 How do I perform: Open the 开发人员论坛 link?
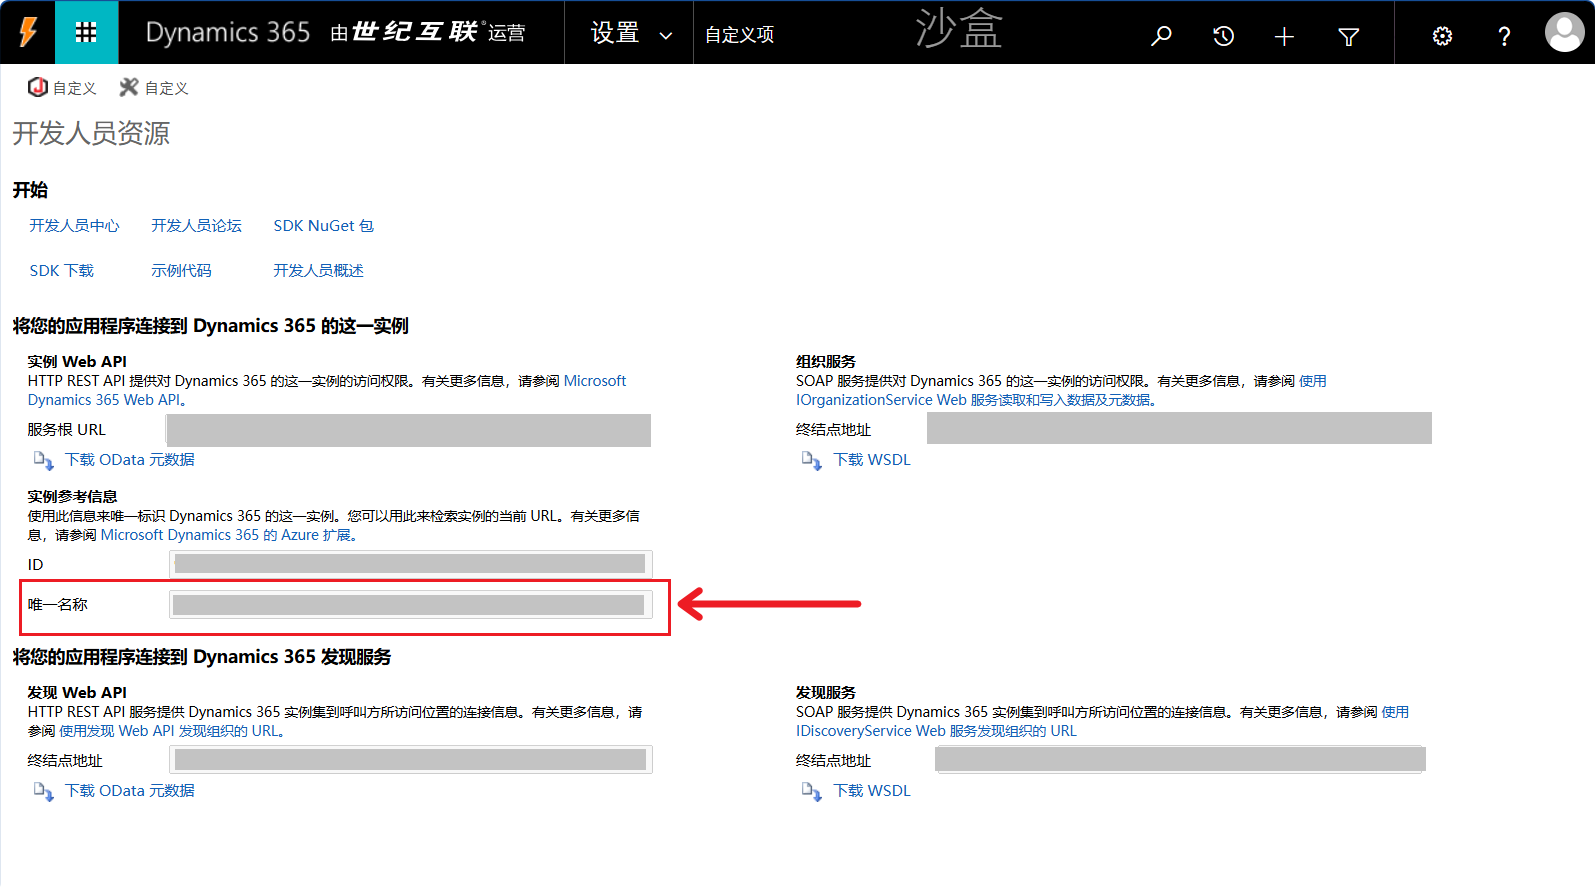(196, 226)
